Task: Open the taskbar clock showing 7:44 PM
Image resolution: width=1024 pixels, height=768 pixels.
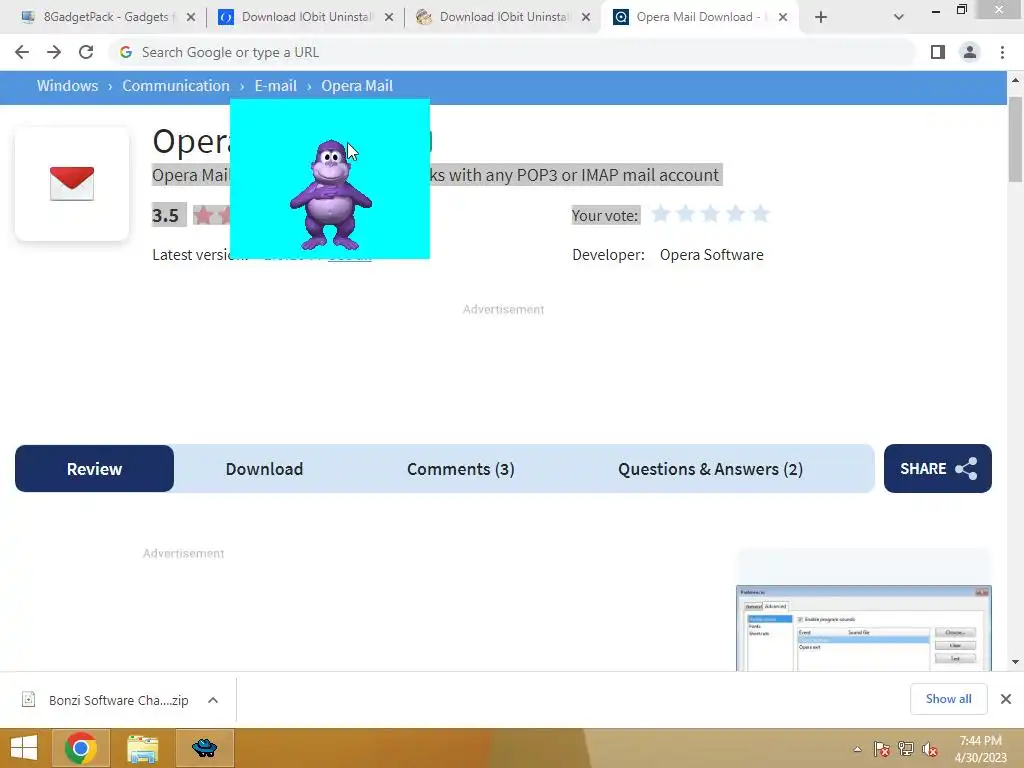Action: click(x=980, y=749)
